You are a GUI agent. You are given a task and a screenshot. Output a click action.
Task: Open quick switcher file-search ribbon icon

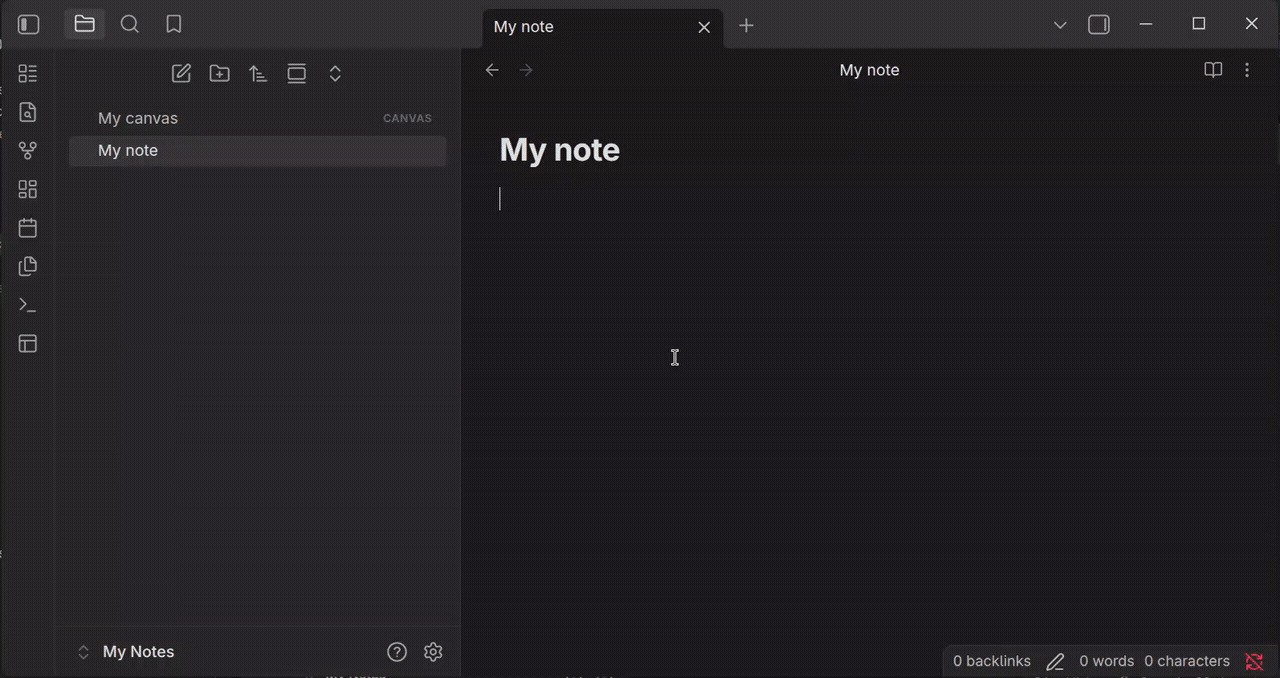[28, 112]
